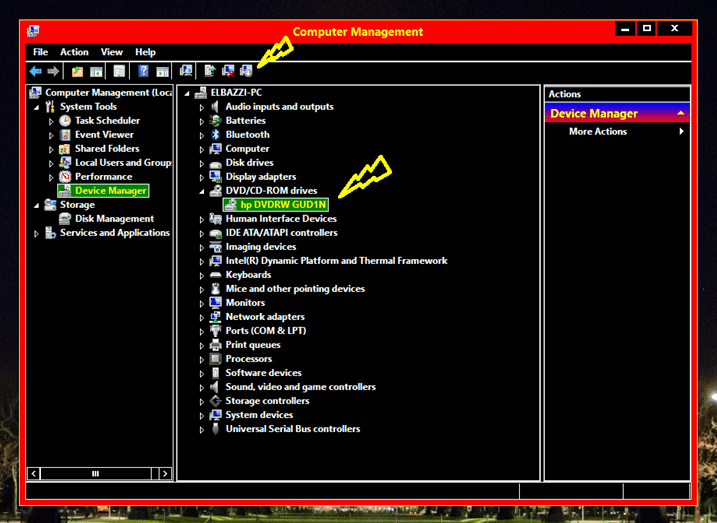Click the blue Help question mark icon
Image resolution: width=717 pixels, height=523 pixels.
click(144, 71)
